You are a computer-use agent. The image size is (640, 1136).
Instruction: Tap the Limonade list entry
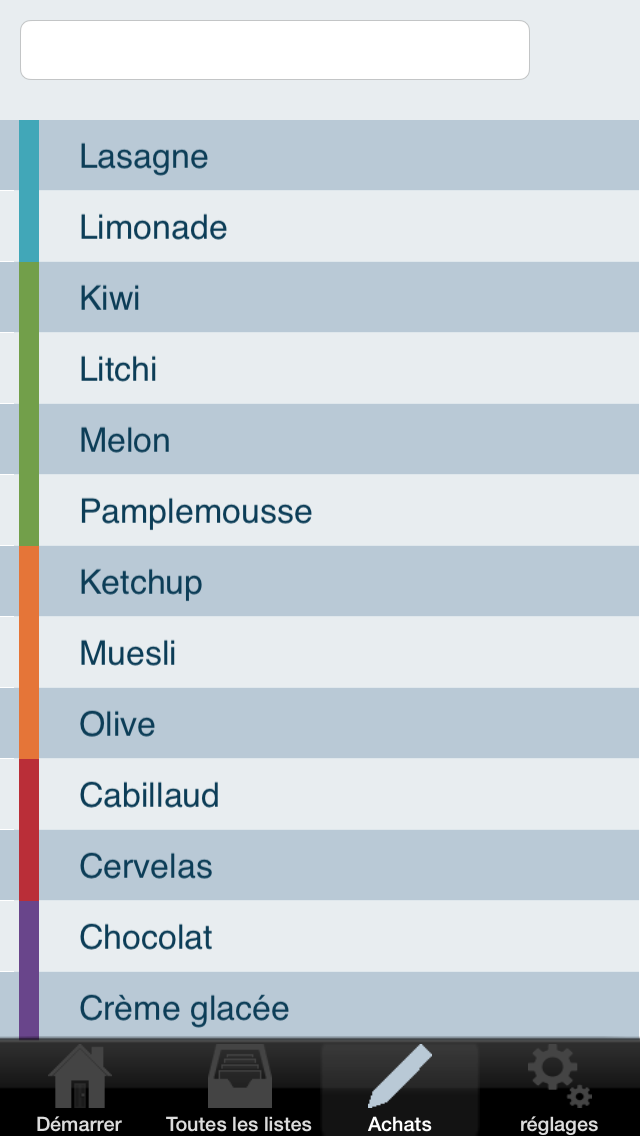(320, 227)
